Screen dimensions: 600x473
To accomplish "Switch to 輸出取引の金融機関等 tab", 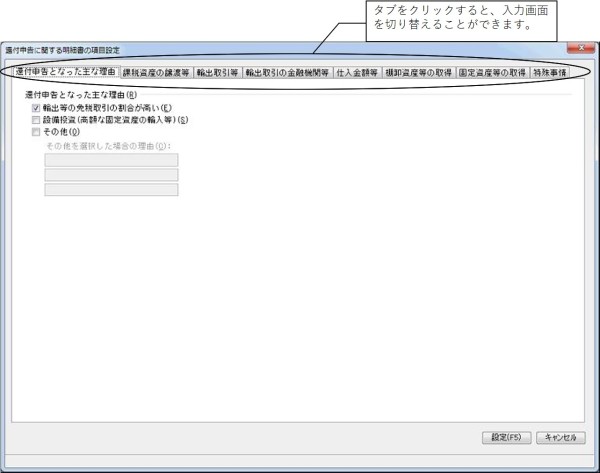I will click(x=287, y=73).
